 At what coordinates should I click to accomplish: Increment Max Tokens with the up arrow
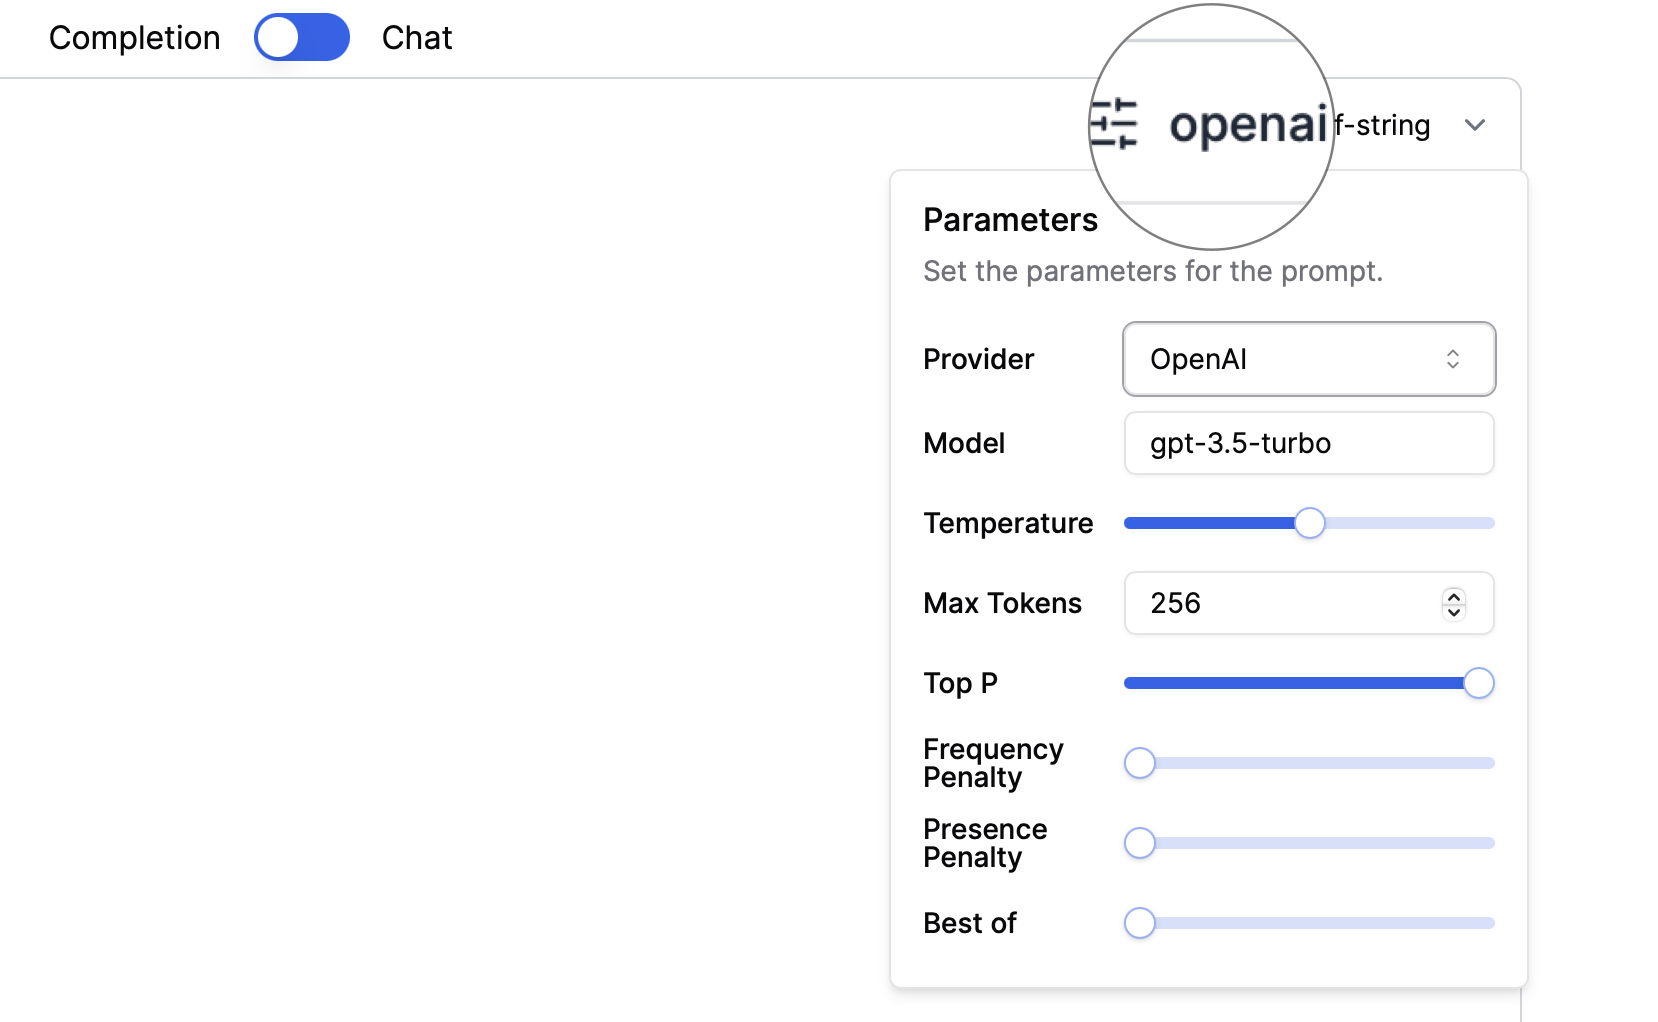1454,596
